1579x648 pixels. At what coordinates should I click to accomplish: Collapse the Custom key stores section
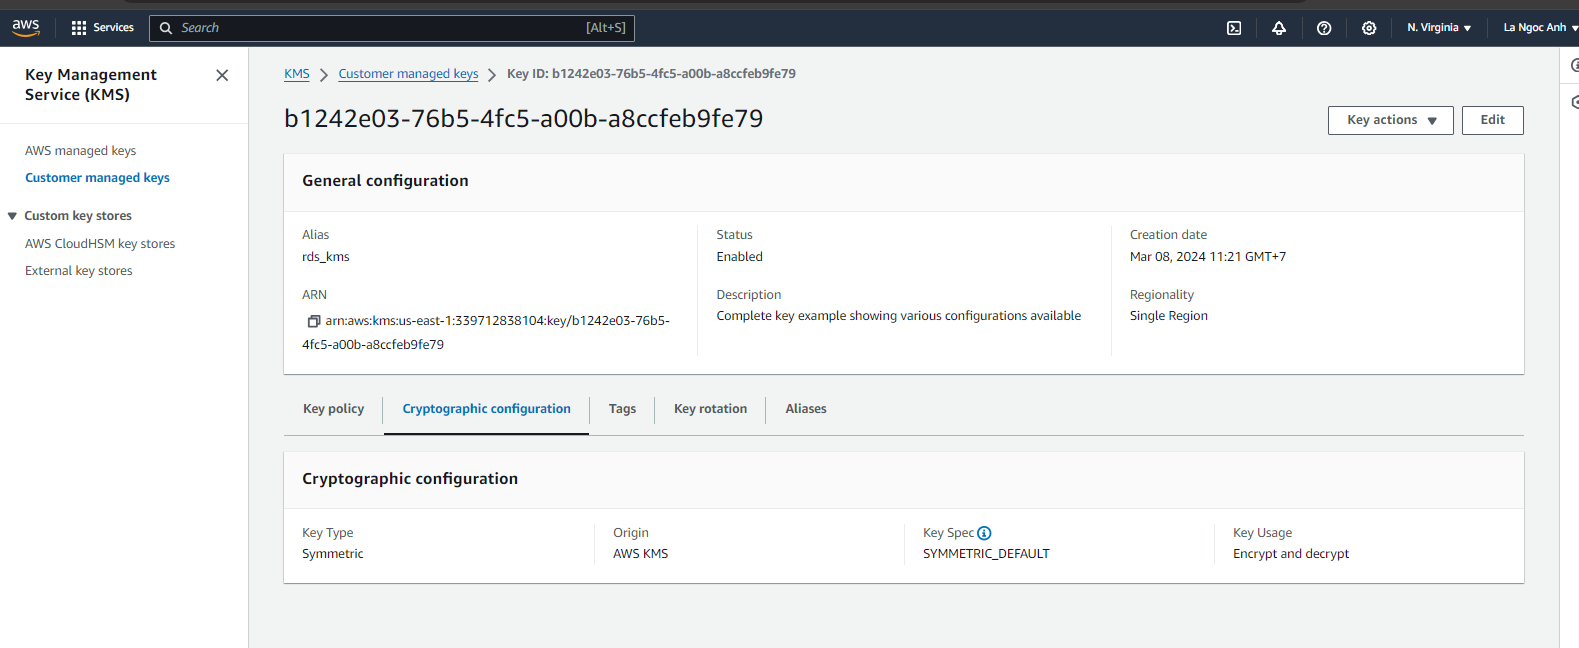pos(12,216)
